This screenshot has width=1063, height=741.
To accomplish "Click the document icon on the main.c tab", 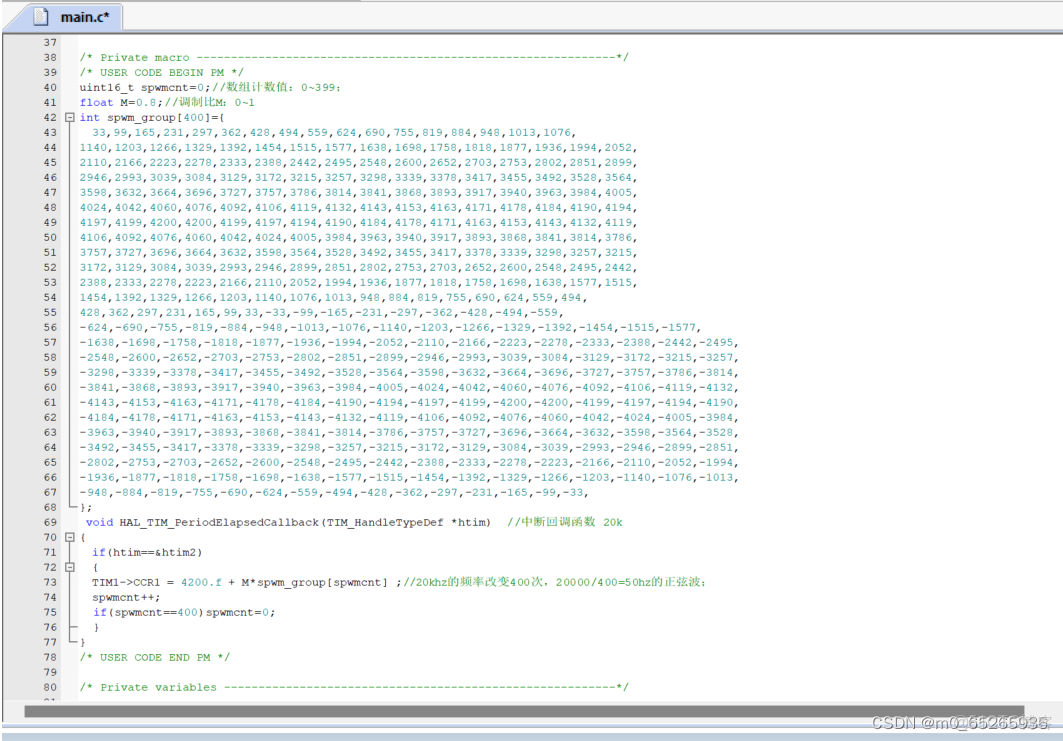I will point(39,16).
